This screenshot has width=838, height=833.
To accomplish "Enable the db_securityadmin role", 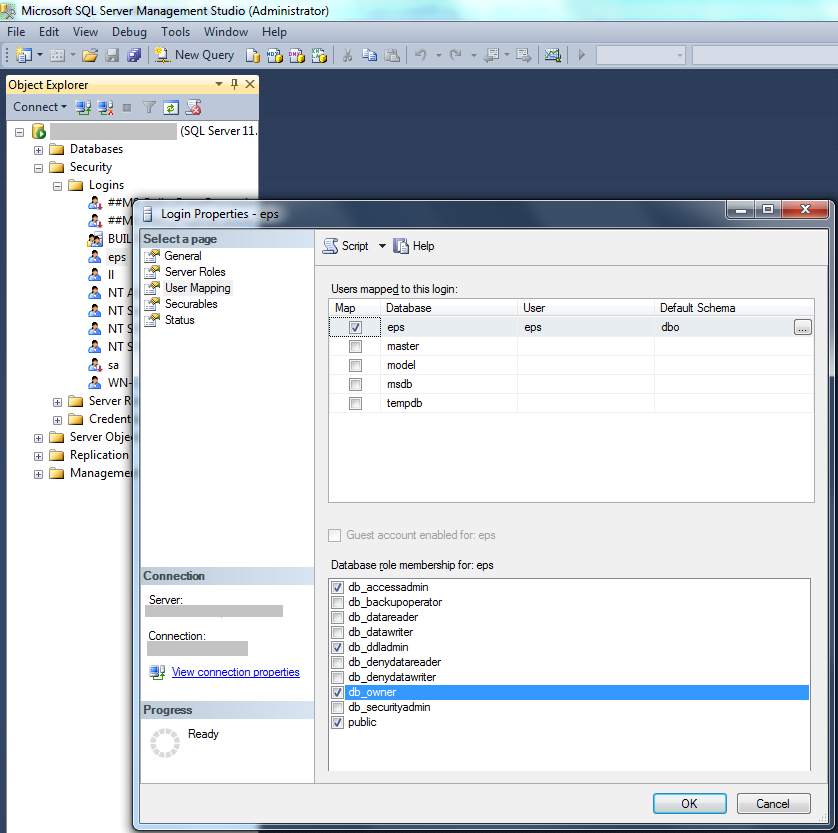I will [337, 707].
